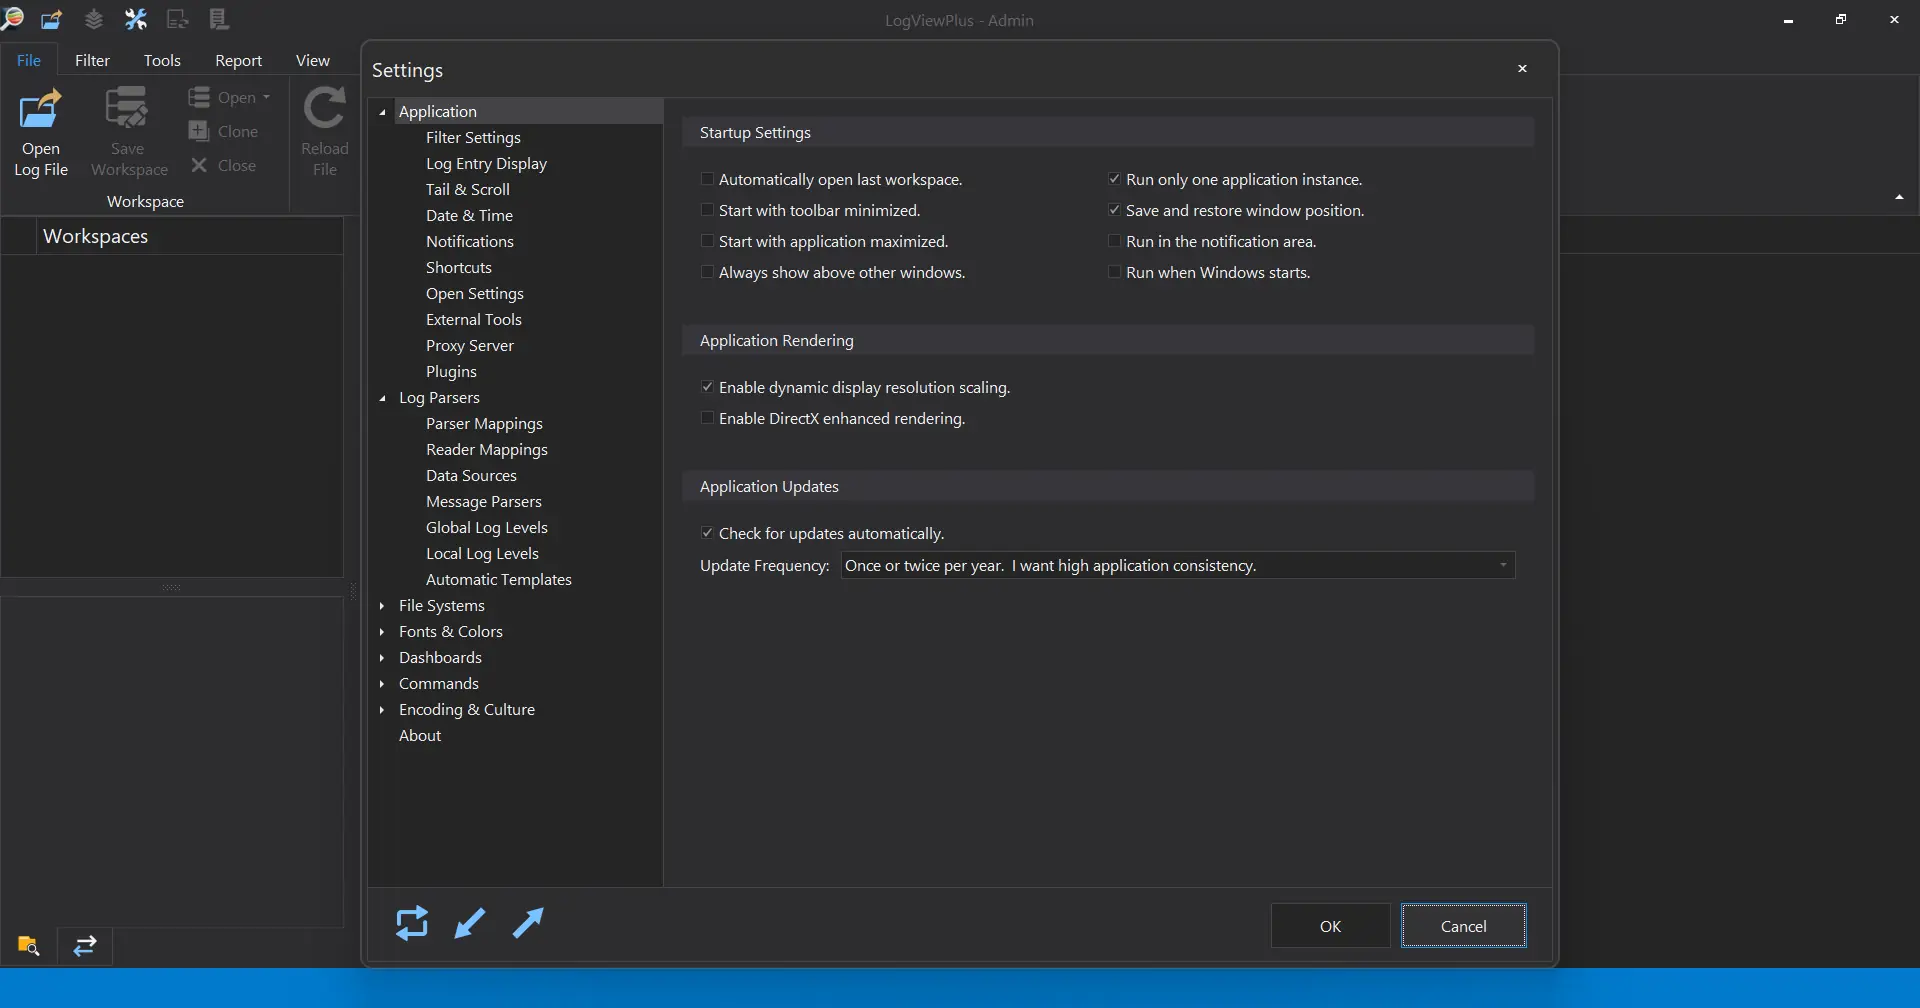Collapse the Application tree node arrow

pyautogui.click(x=382, y=112)
